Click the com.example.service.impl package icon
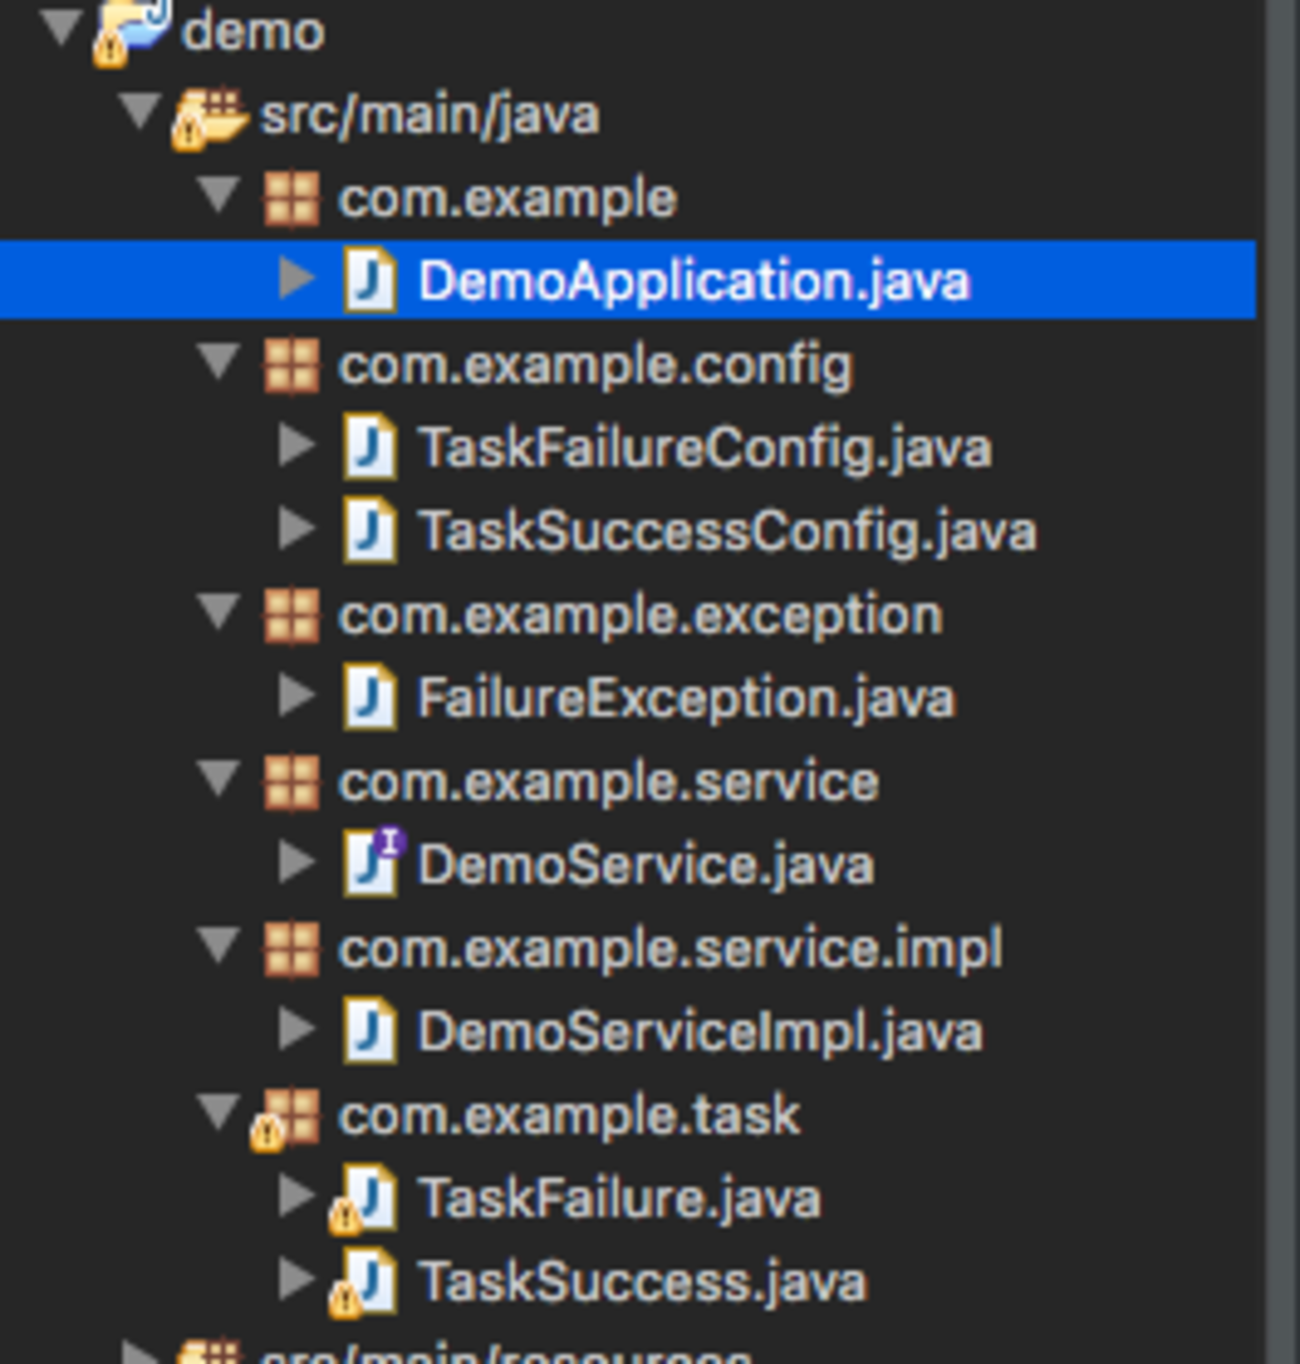1300x1364 pixels. (291, 949)
